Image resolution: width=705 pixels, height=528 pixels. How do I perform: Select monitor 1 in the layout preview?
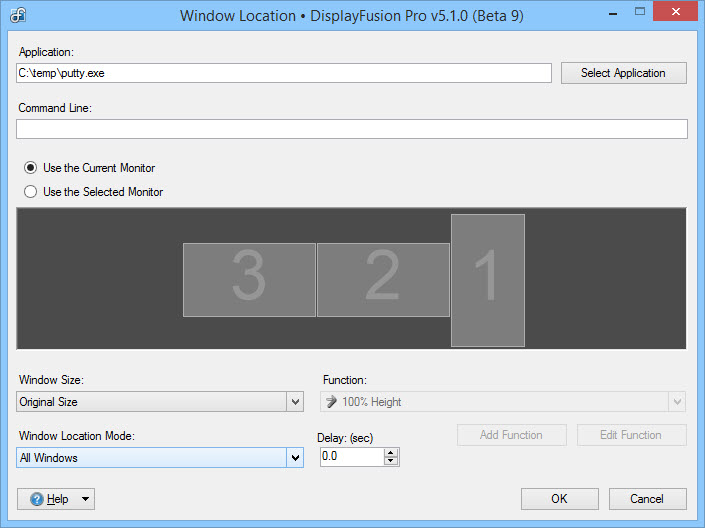pos(488,280)
